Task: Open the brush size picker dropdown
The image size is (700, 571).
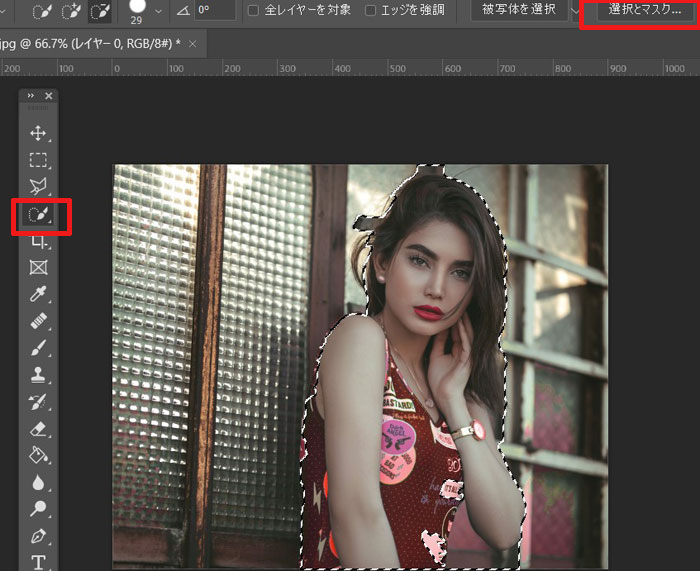Action: (158, 11)
